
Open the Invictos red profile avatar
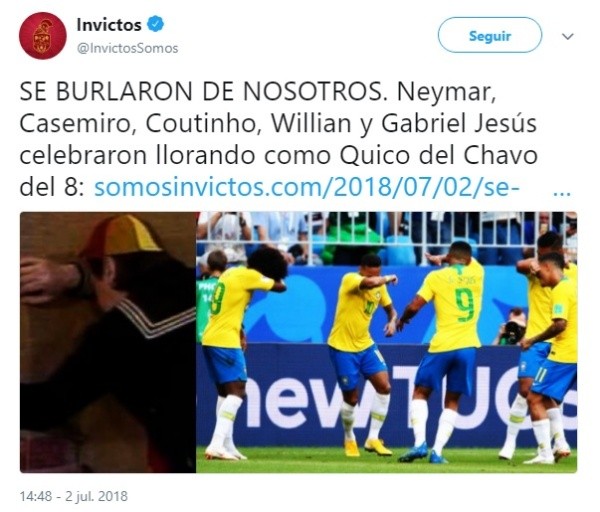(42, 36)
